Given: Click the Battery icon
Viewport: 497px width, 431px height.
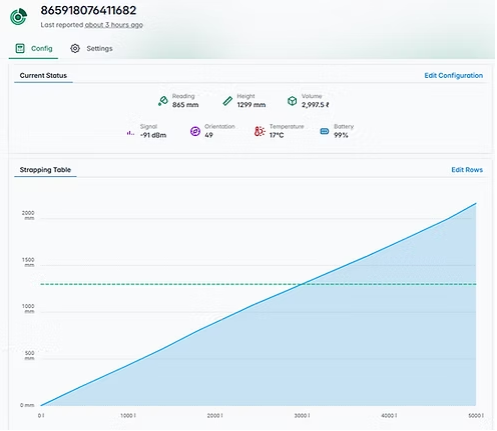Looking at the screenshot, I should click(x=325, y=131).
